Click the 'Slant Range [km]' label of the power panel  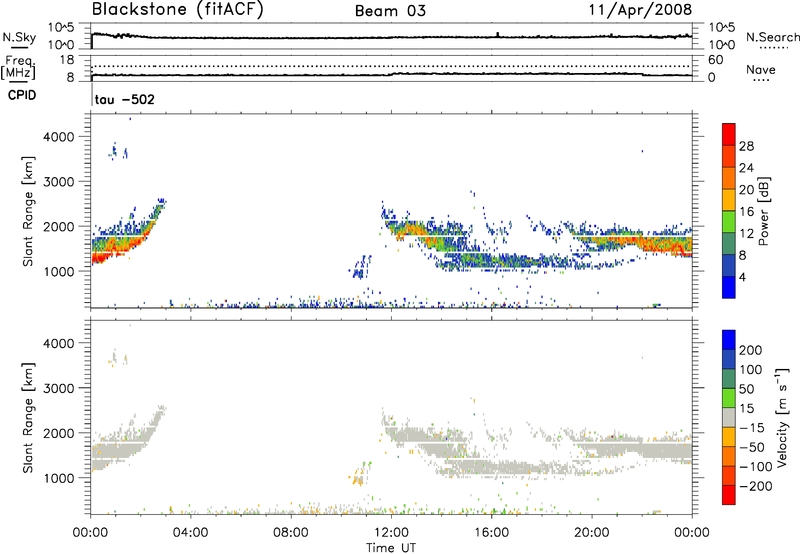28,211
